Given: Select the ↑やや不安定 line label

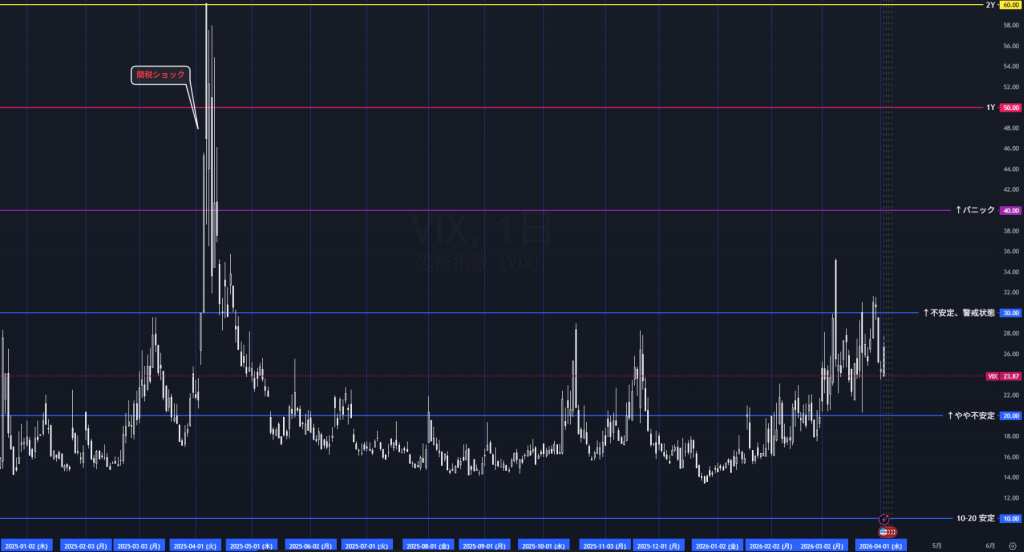Looking at the screenshot, I should click(970, 416).
